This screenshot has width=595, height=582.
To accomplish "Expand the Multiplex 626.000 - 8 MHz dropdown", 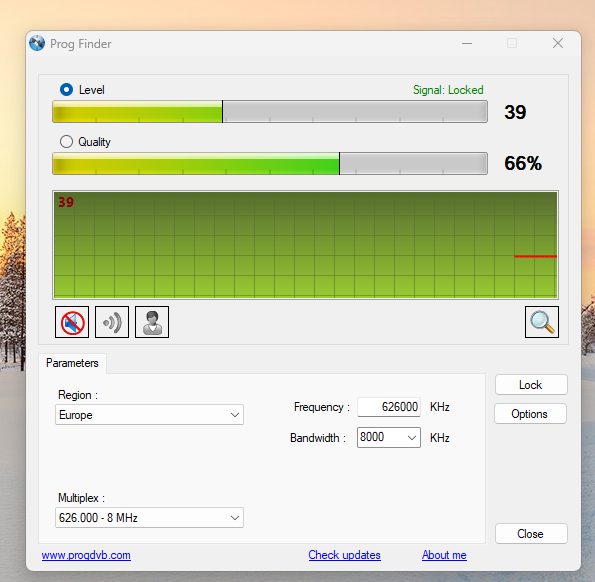I will coord(150,518).
